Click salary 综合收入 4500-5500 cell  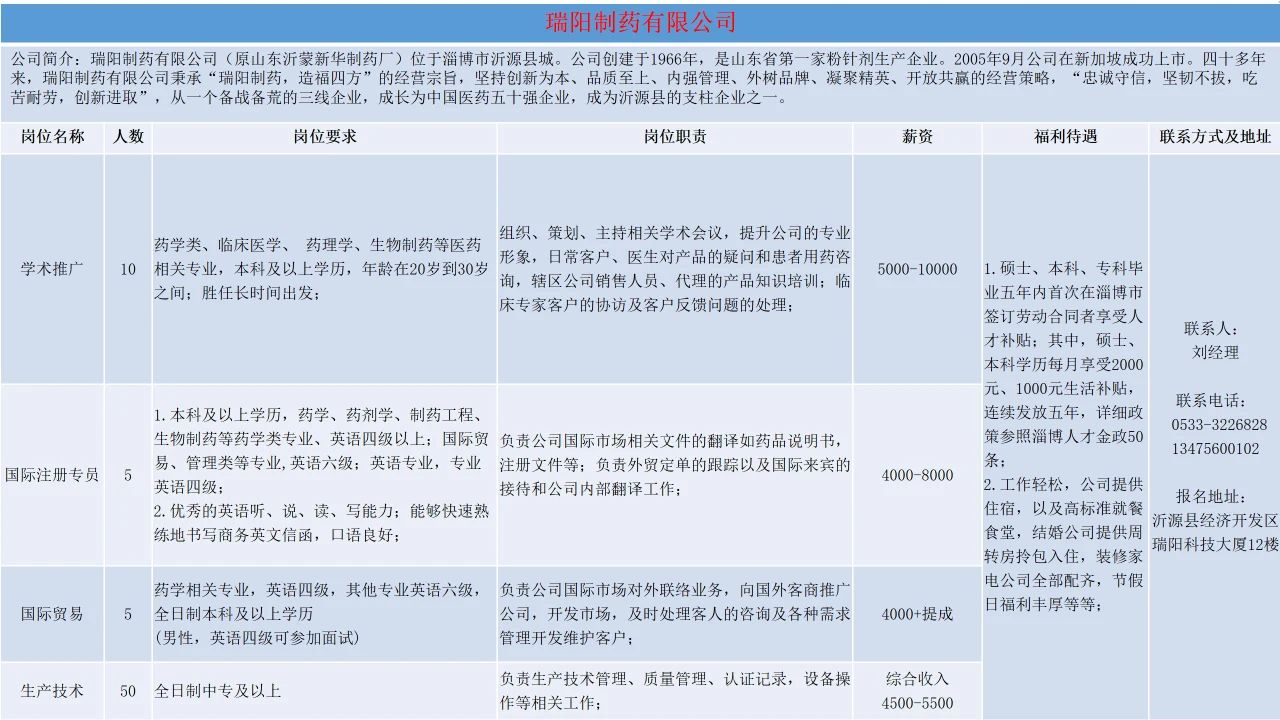click(917, 691)
